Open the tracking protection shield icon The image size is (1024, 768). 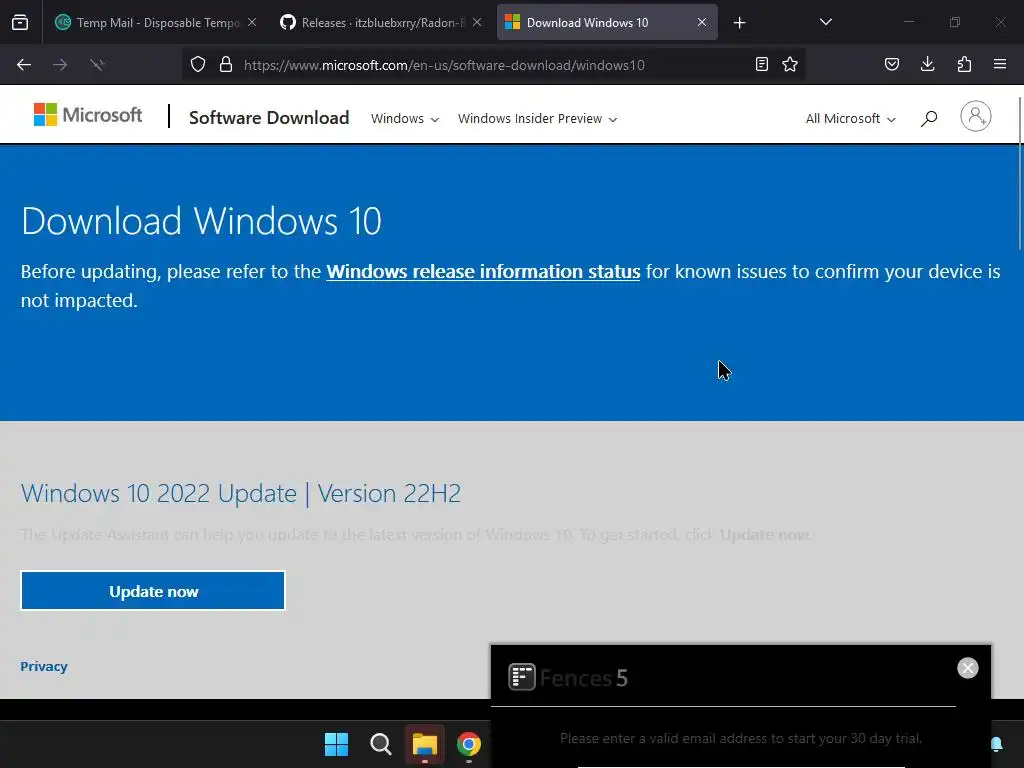(198, 65)
